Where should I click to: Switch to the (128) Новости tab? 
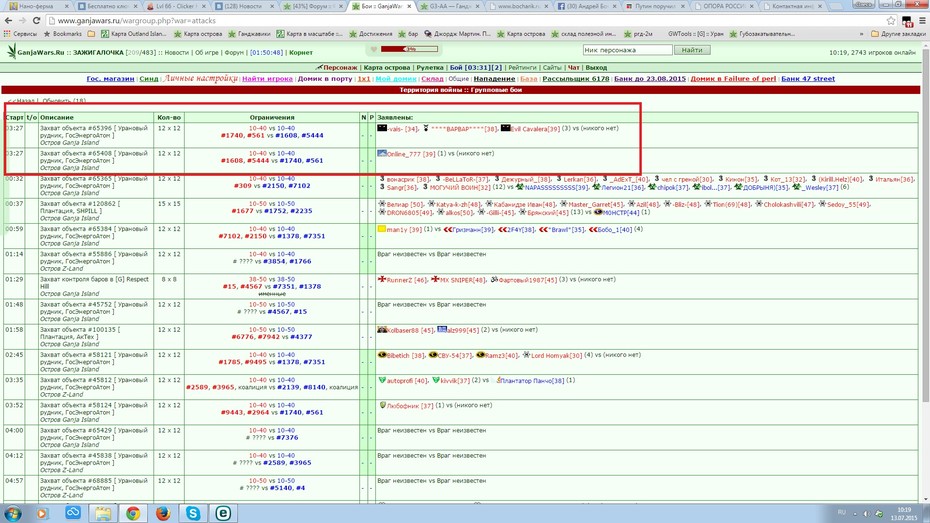click(x=244, y=6)
